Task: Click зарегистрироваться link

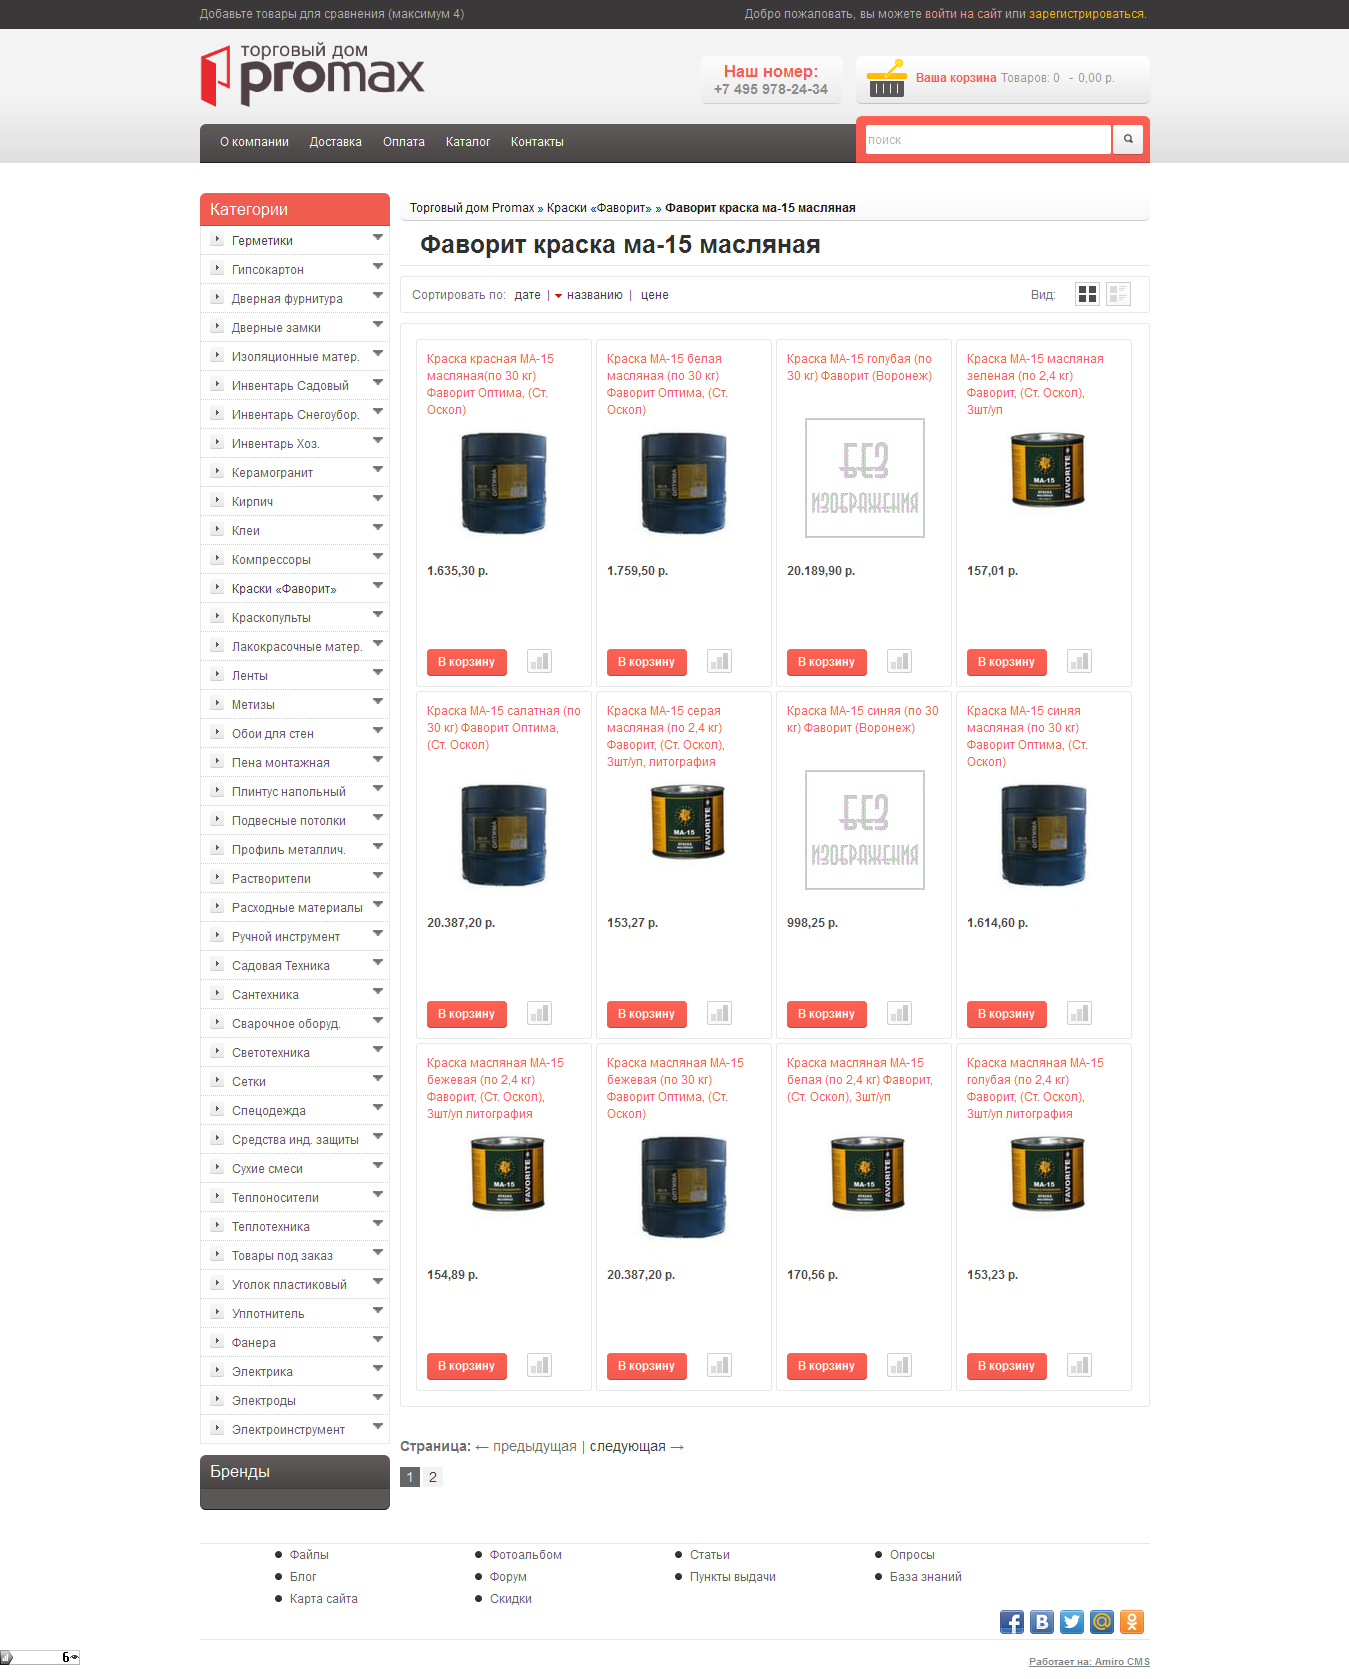Action: [1087, 14]
